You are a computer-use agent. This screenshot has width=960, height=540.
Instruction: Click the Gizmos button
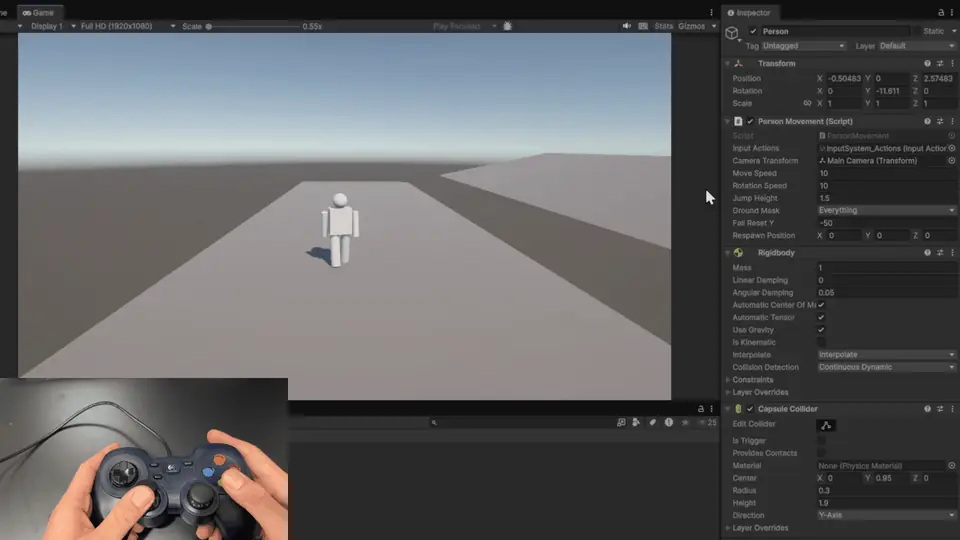[x=691, y=26]
